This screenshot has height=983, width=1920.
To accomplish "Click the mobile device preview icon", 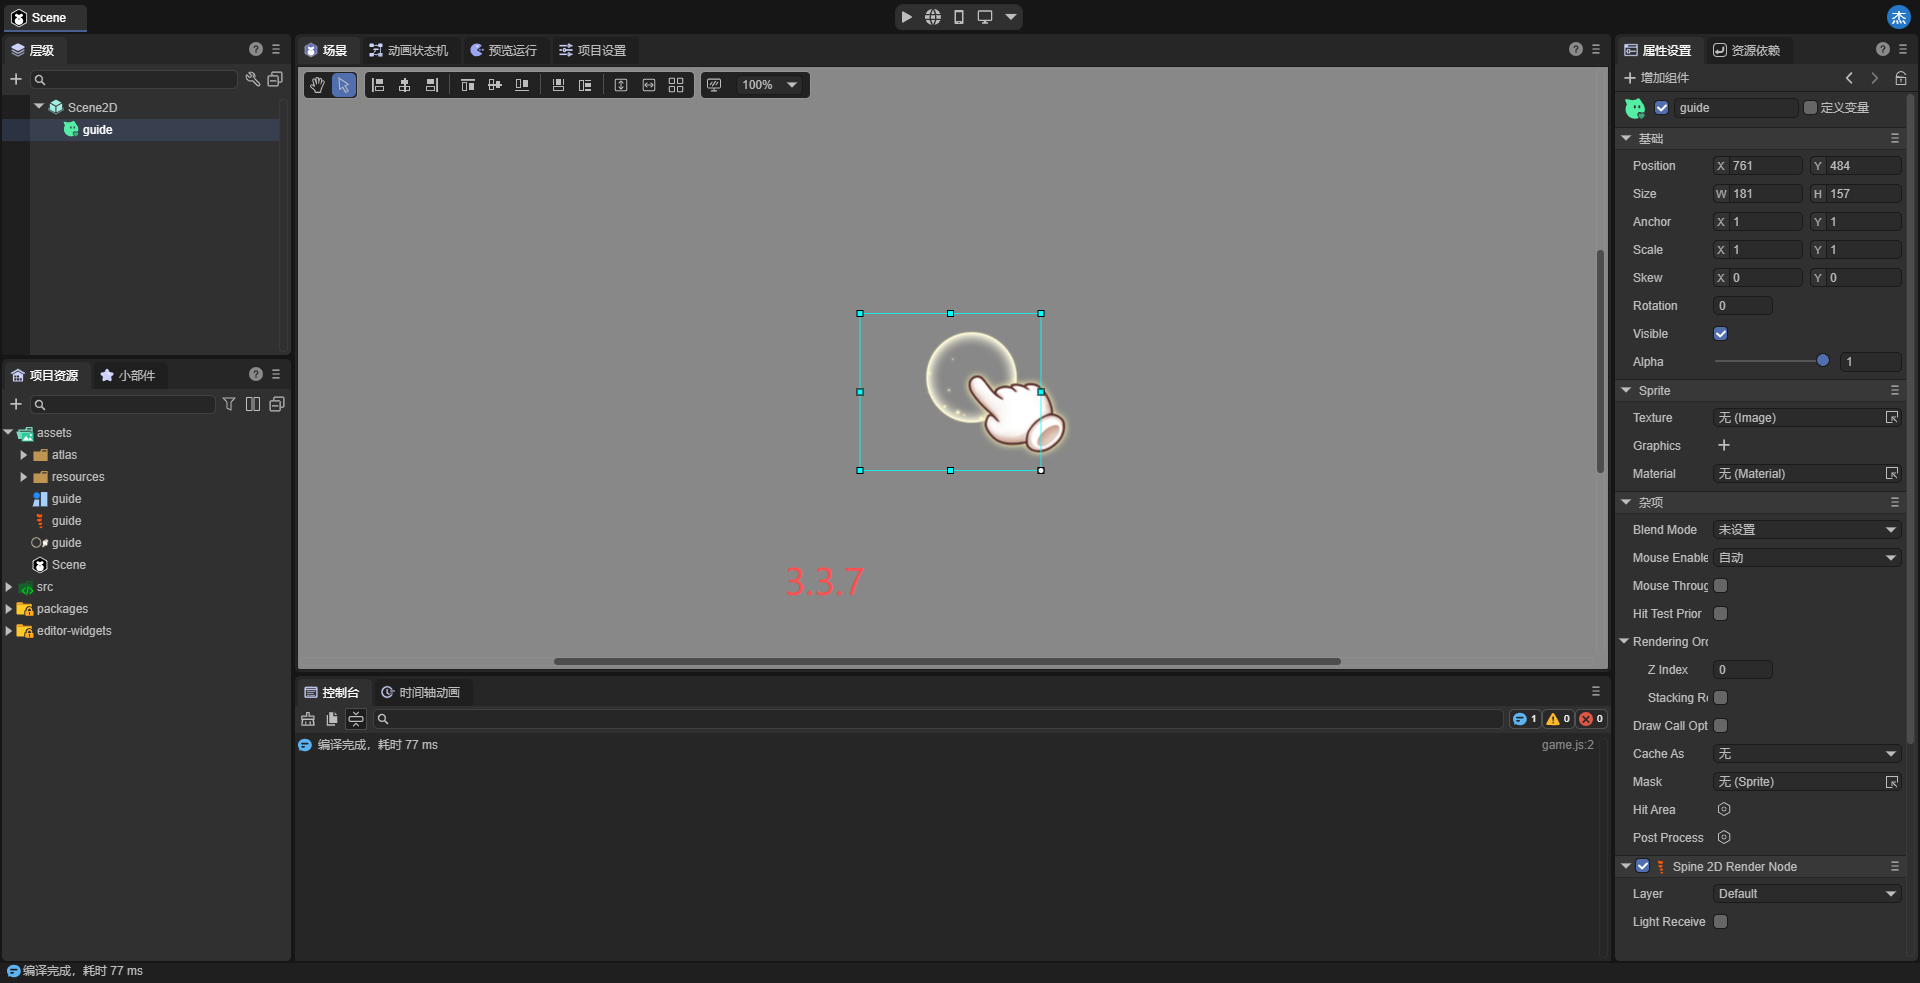I will coord(958,17).
